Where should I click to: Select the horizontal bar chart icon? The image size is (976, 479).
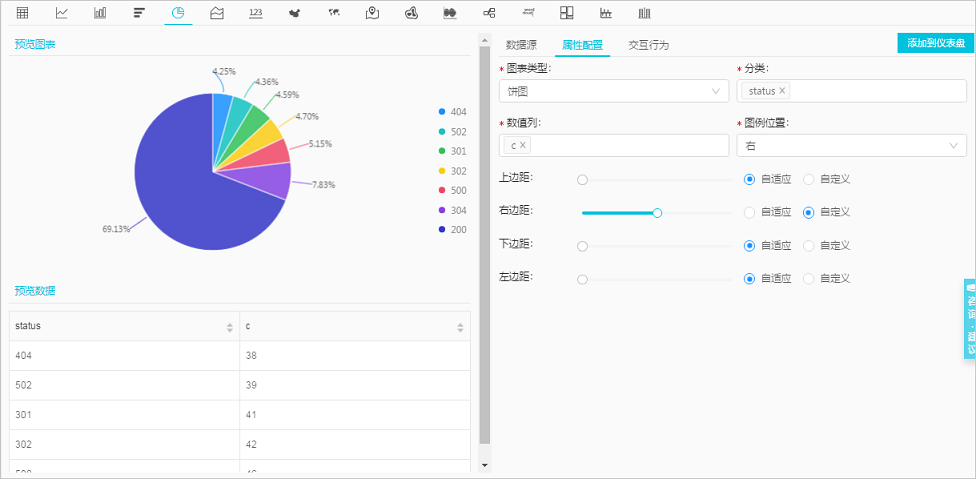(139, 12)
